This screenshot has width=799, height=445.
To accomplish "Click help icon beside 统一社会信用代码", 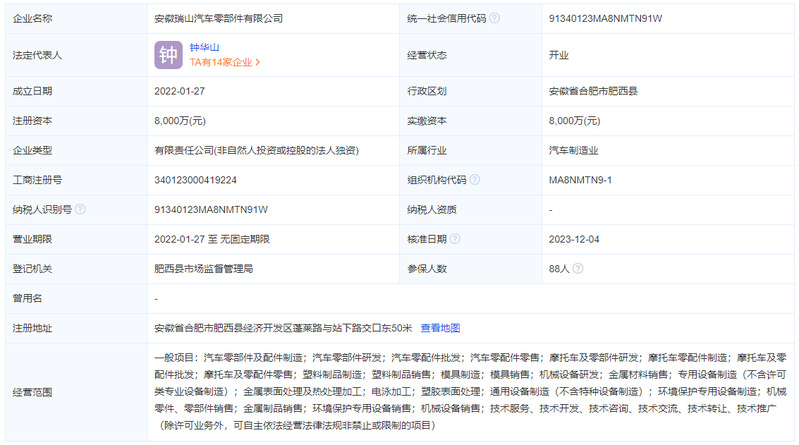I will 494,18.
